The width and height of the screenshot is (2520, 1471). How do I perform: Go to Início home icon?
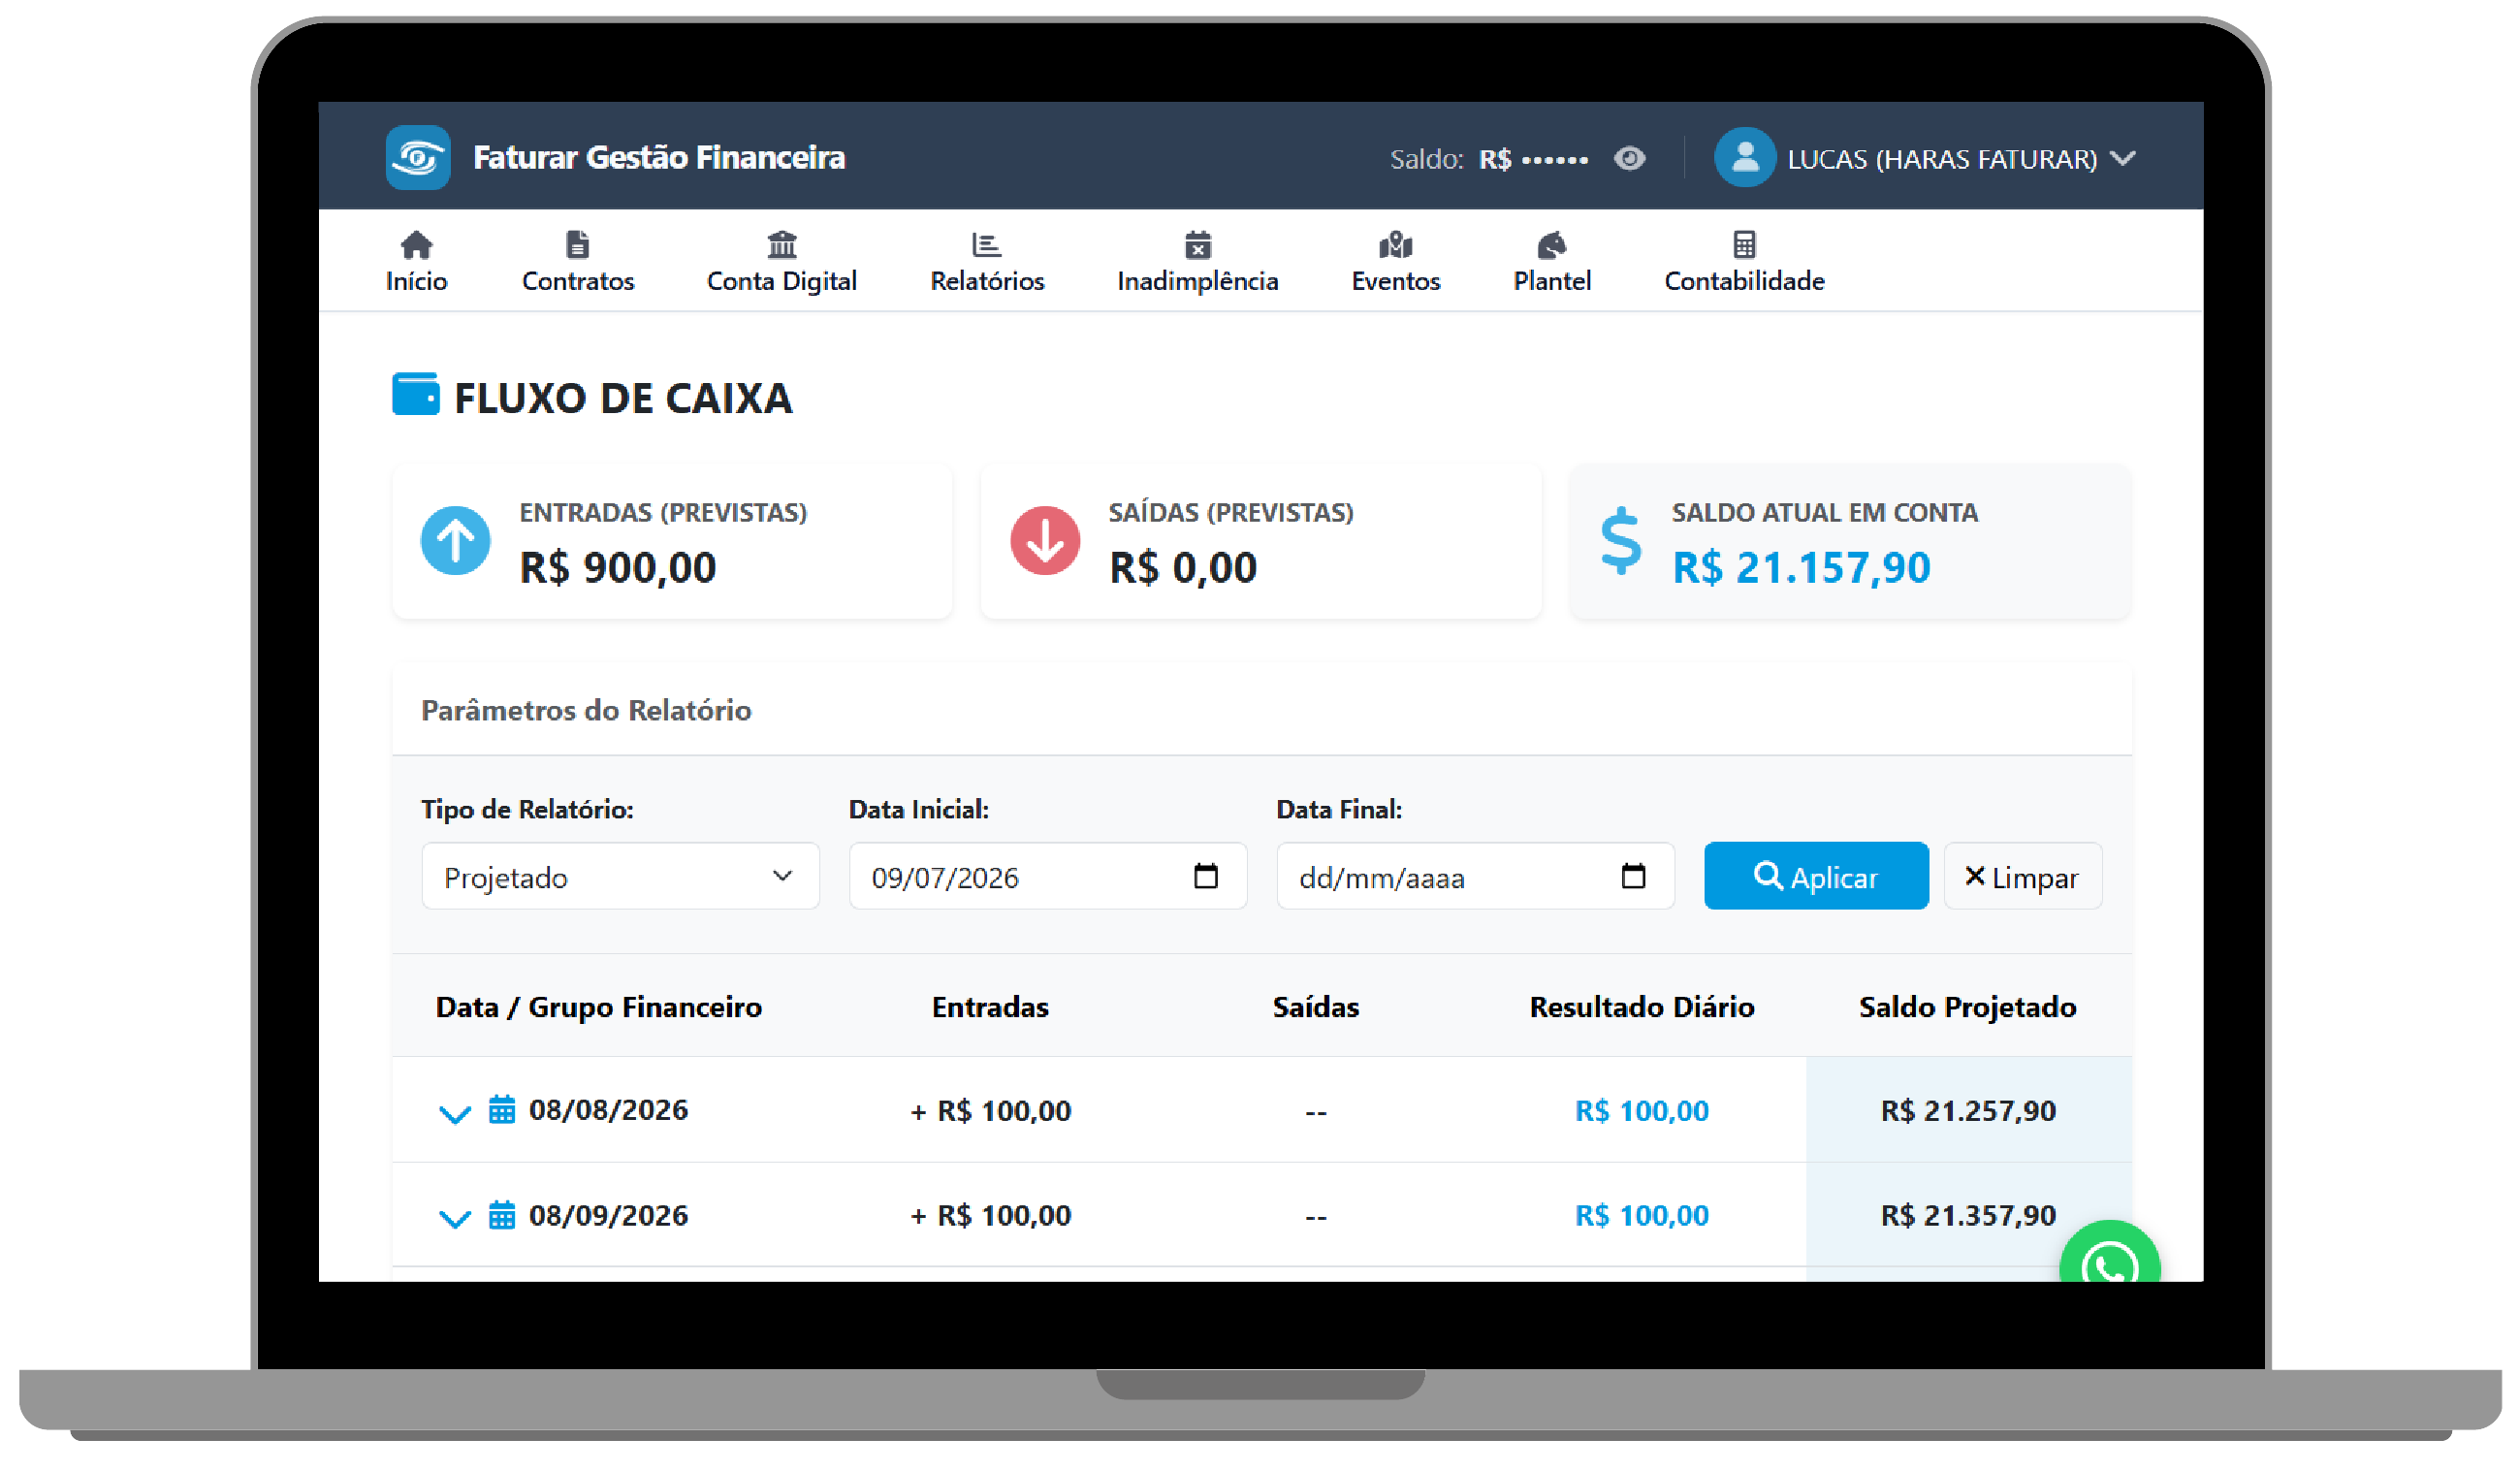click(x=416, y=245)
